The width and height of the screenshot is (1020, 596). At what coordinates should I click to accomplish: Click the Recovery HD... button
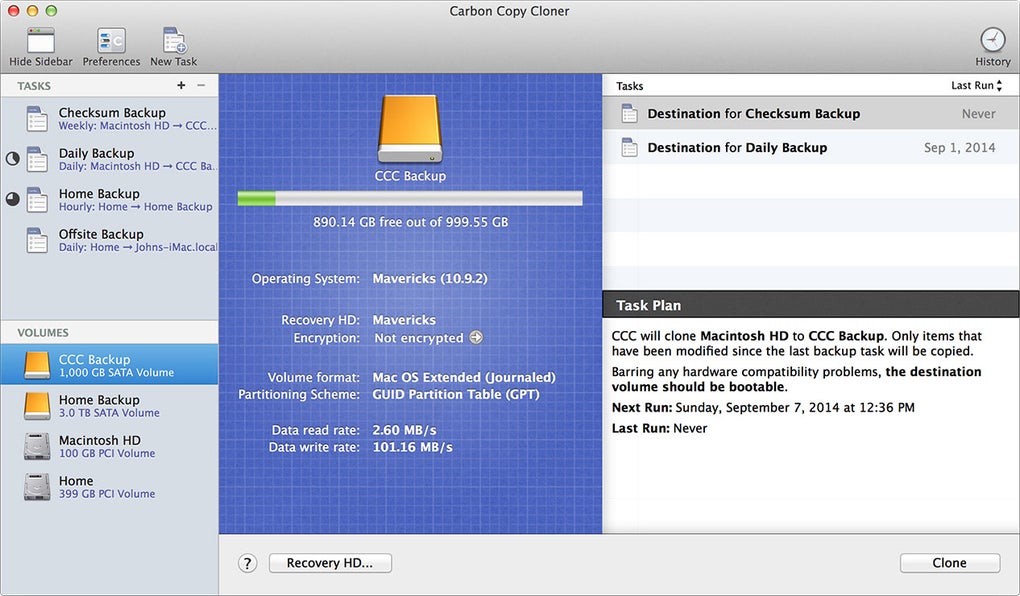pyautogui.click(x=330, y=563)
